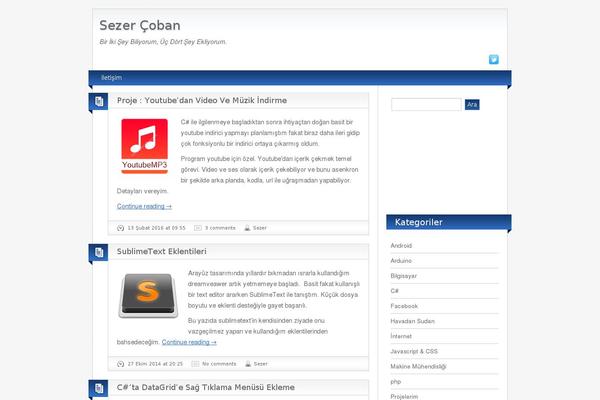Open the İnternet category
This screenshot has width=600, height=400.
coord(401,336)
